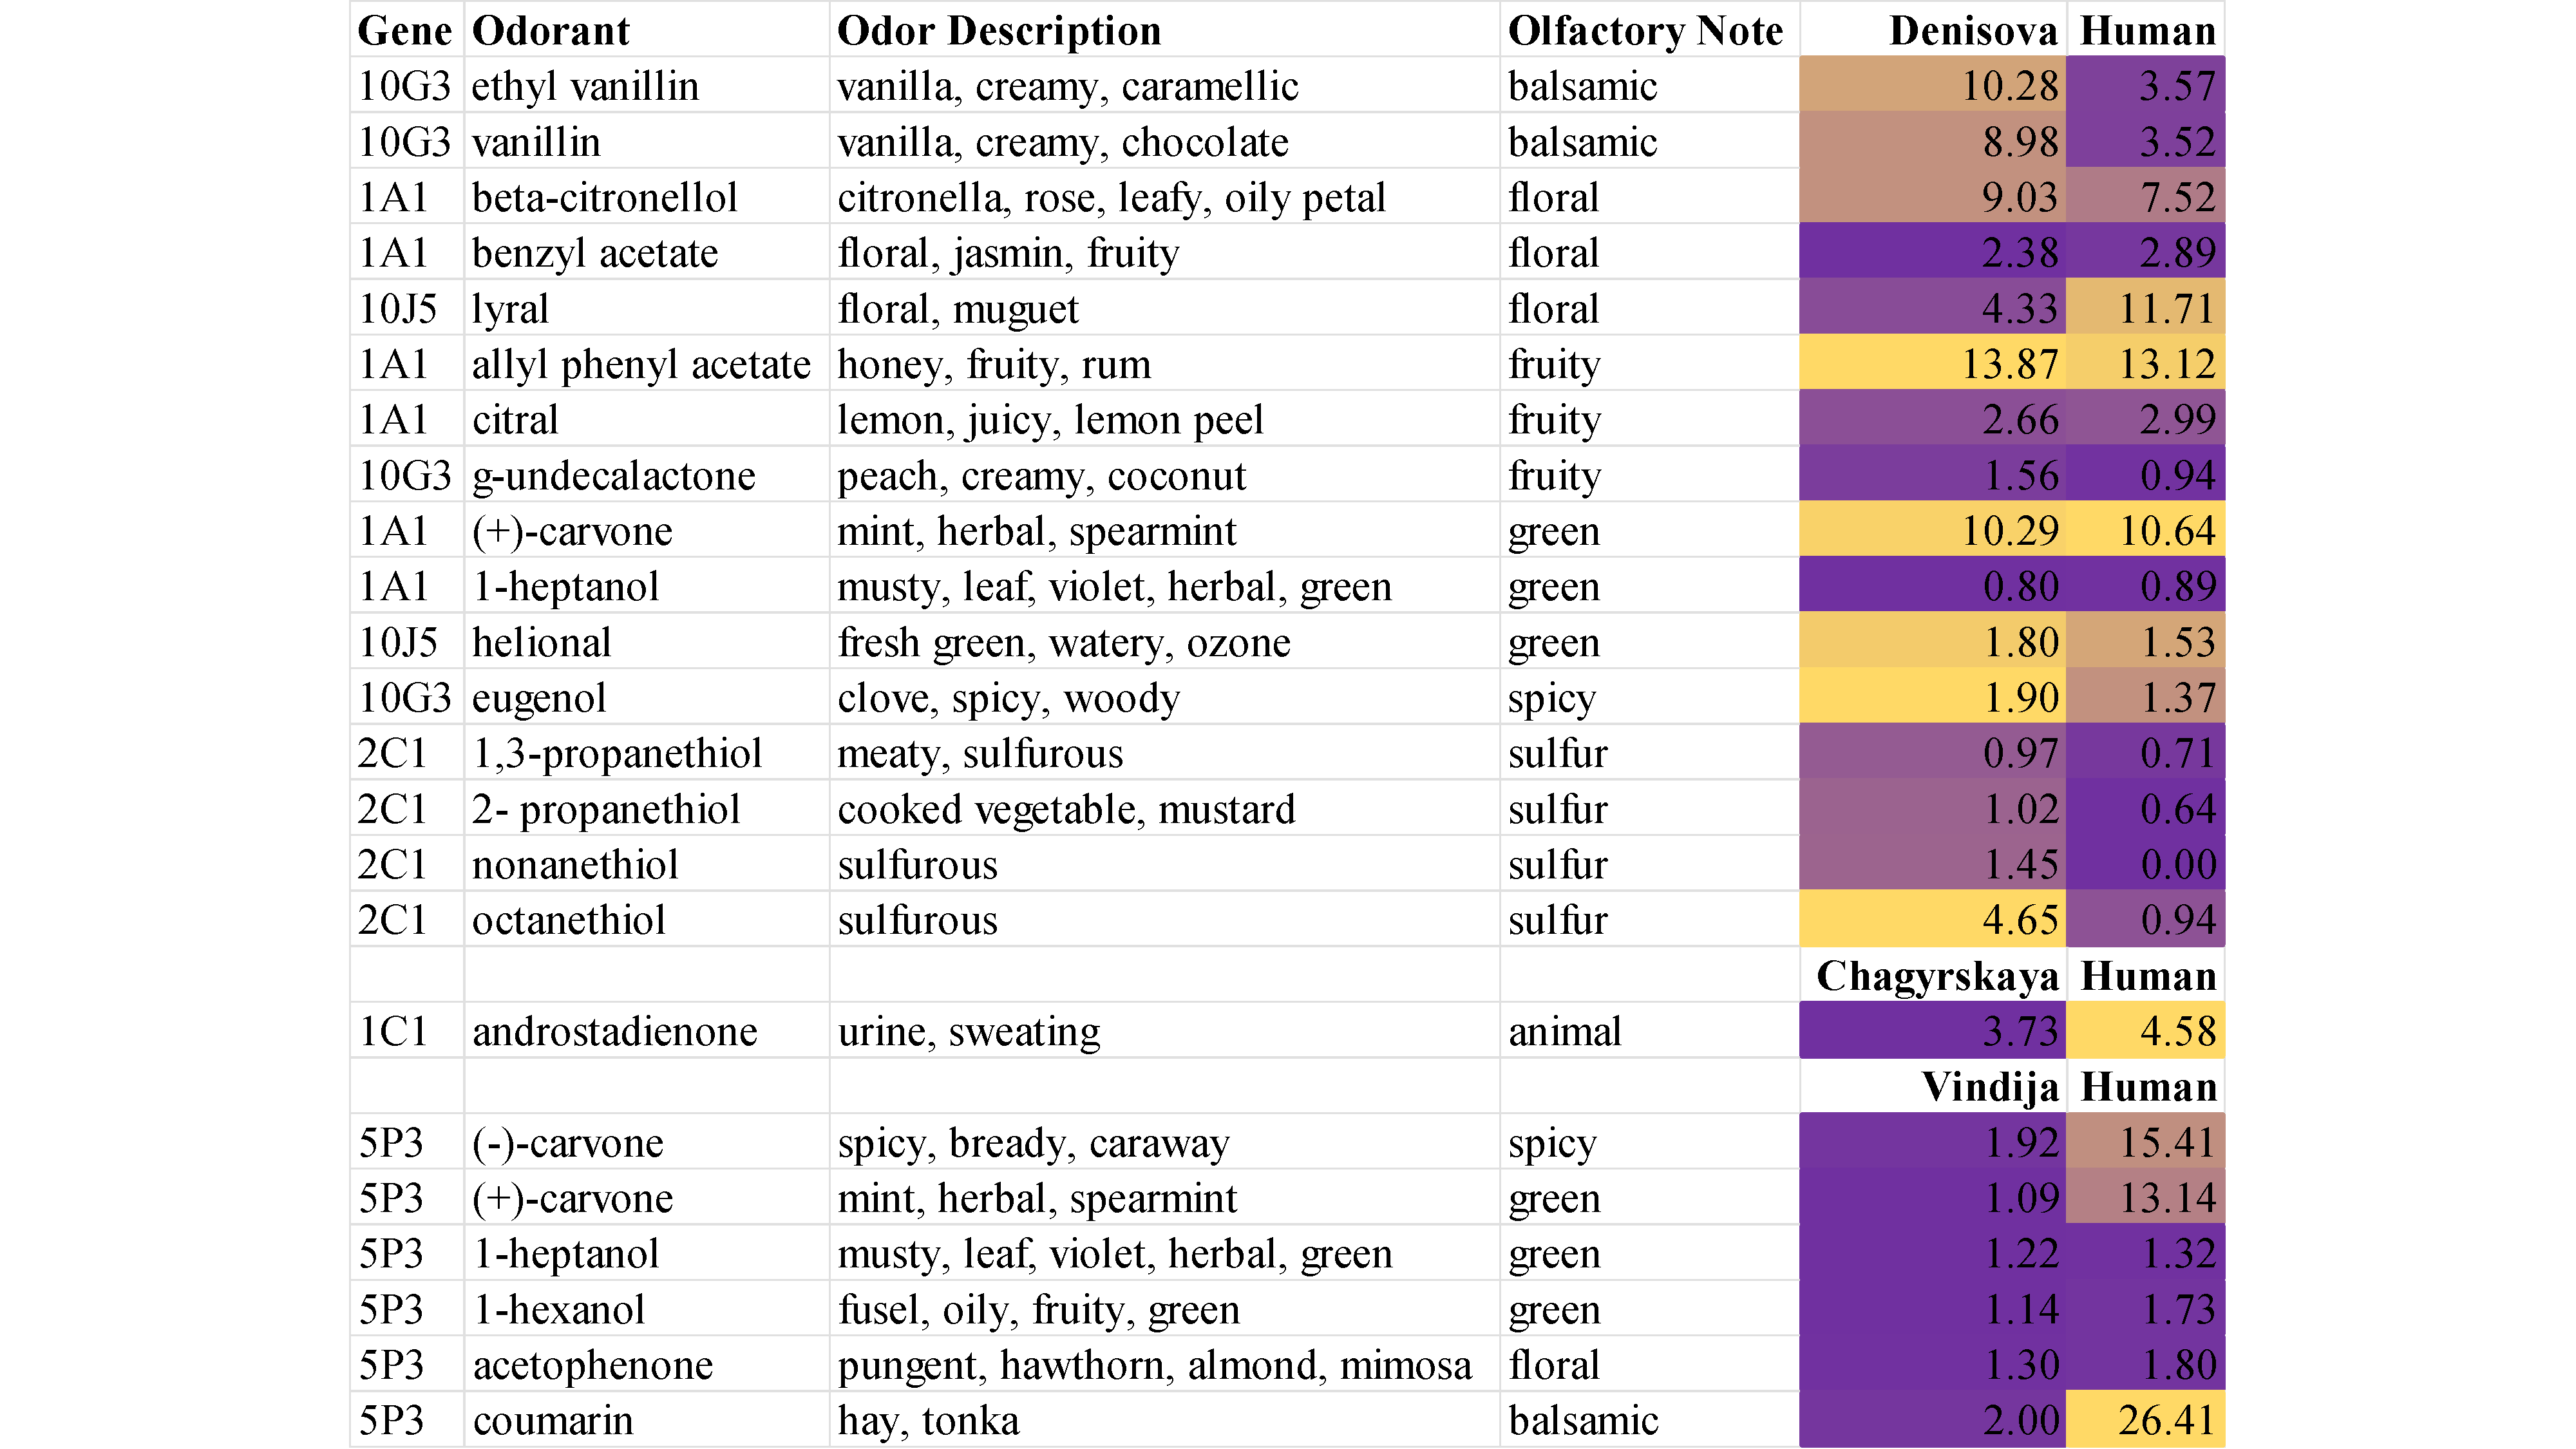This screenshot has width=2576, height=1449.
Task: Click the Gene column header
Action: (405, 31)
